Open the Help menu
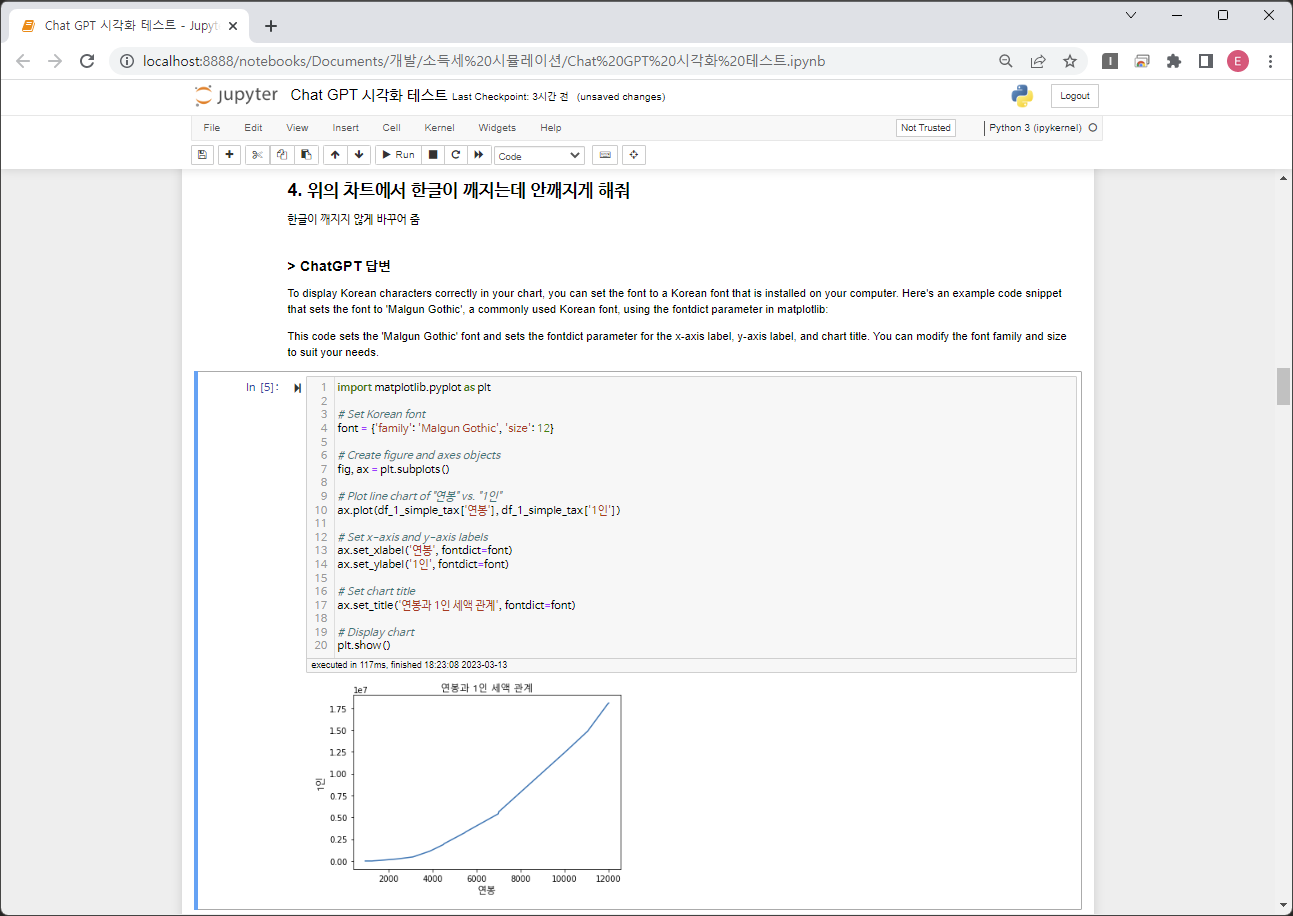Viewport: 1293px width, 916px height. point(551,128)
